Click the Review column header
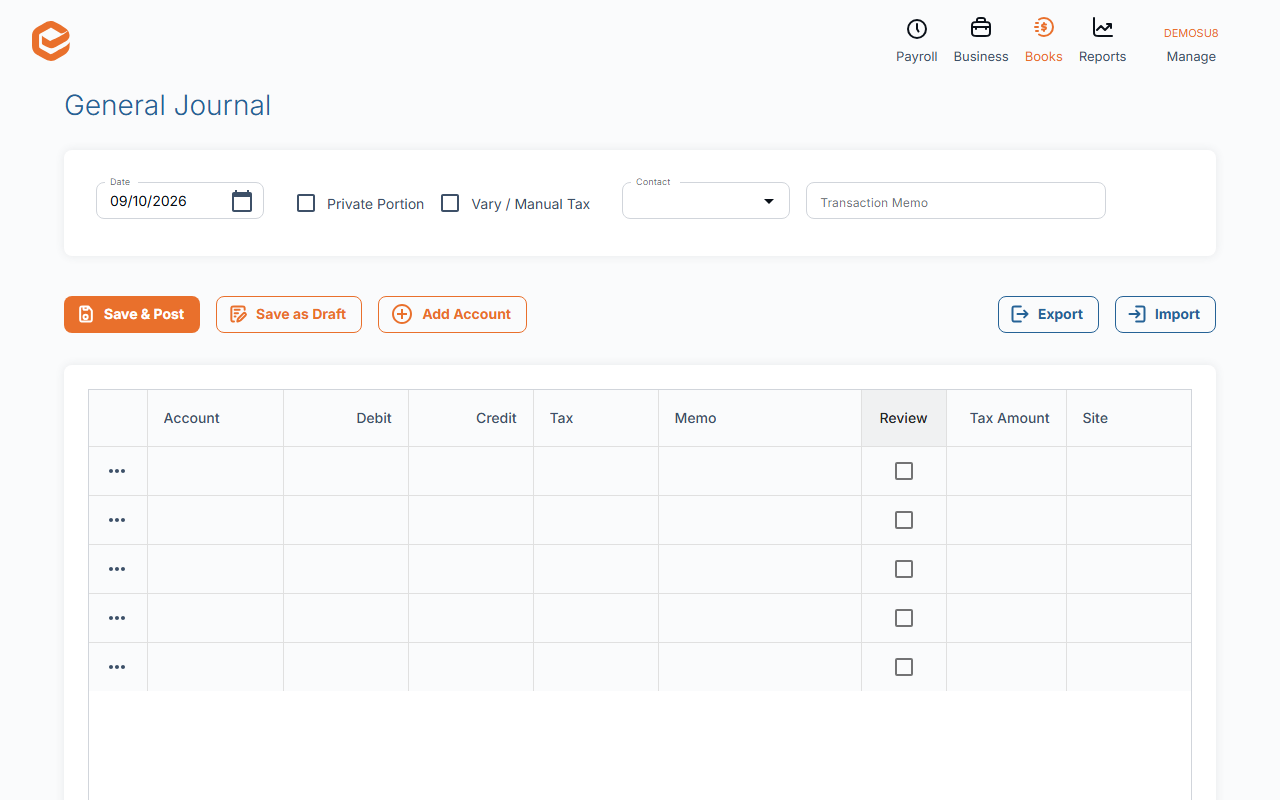 click(904, 418)
